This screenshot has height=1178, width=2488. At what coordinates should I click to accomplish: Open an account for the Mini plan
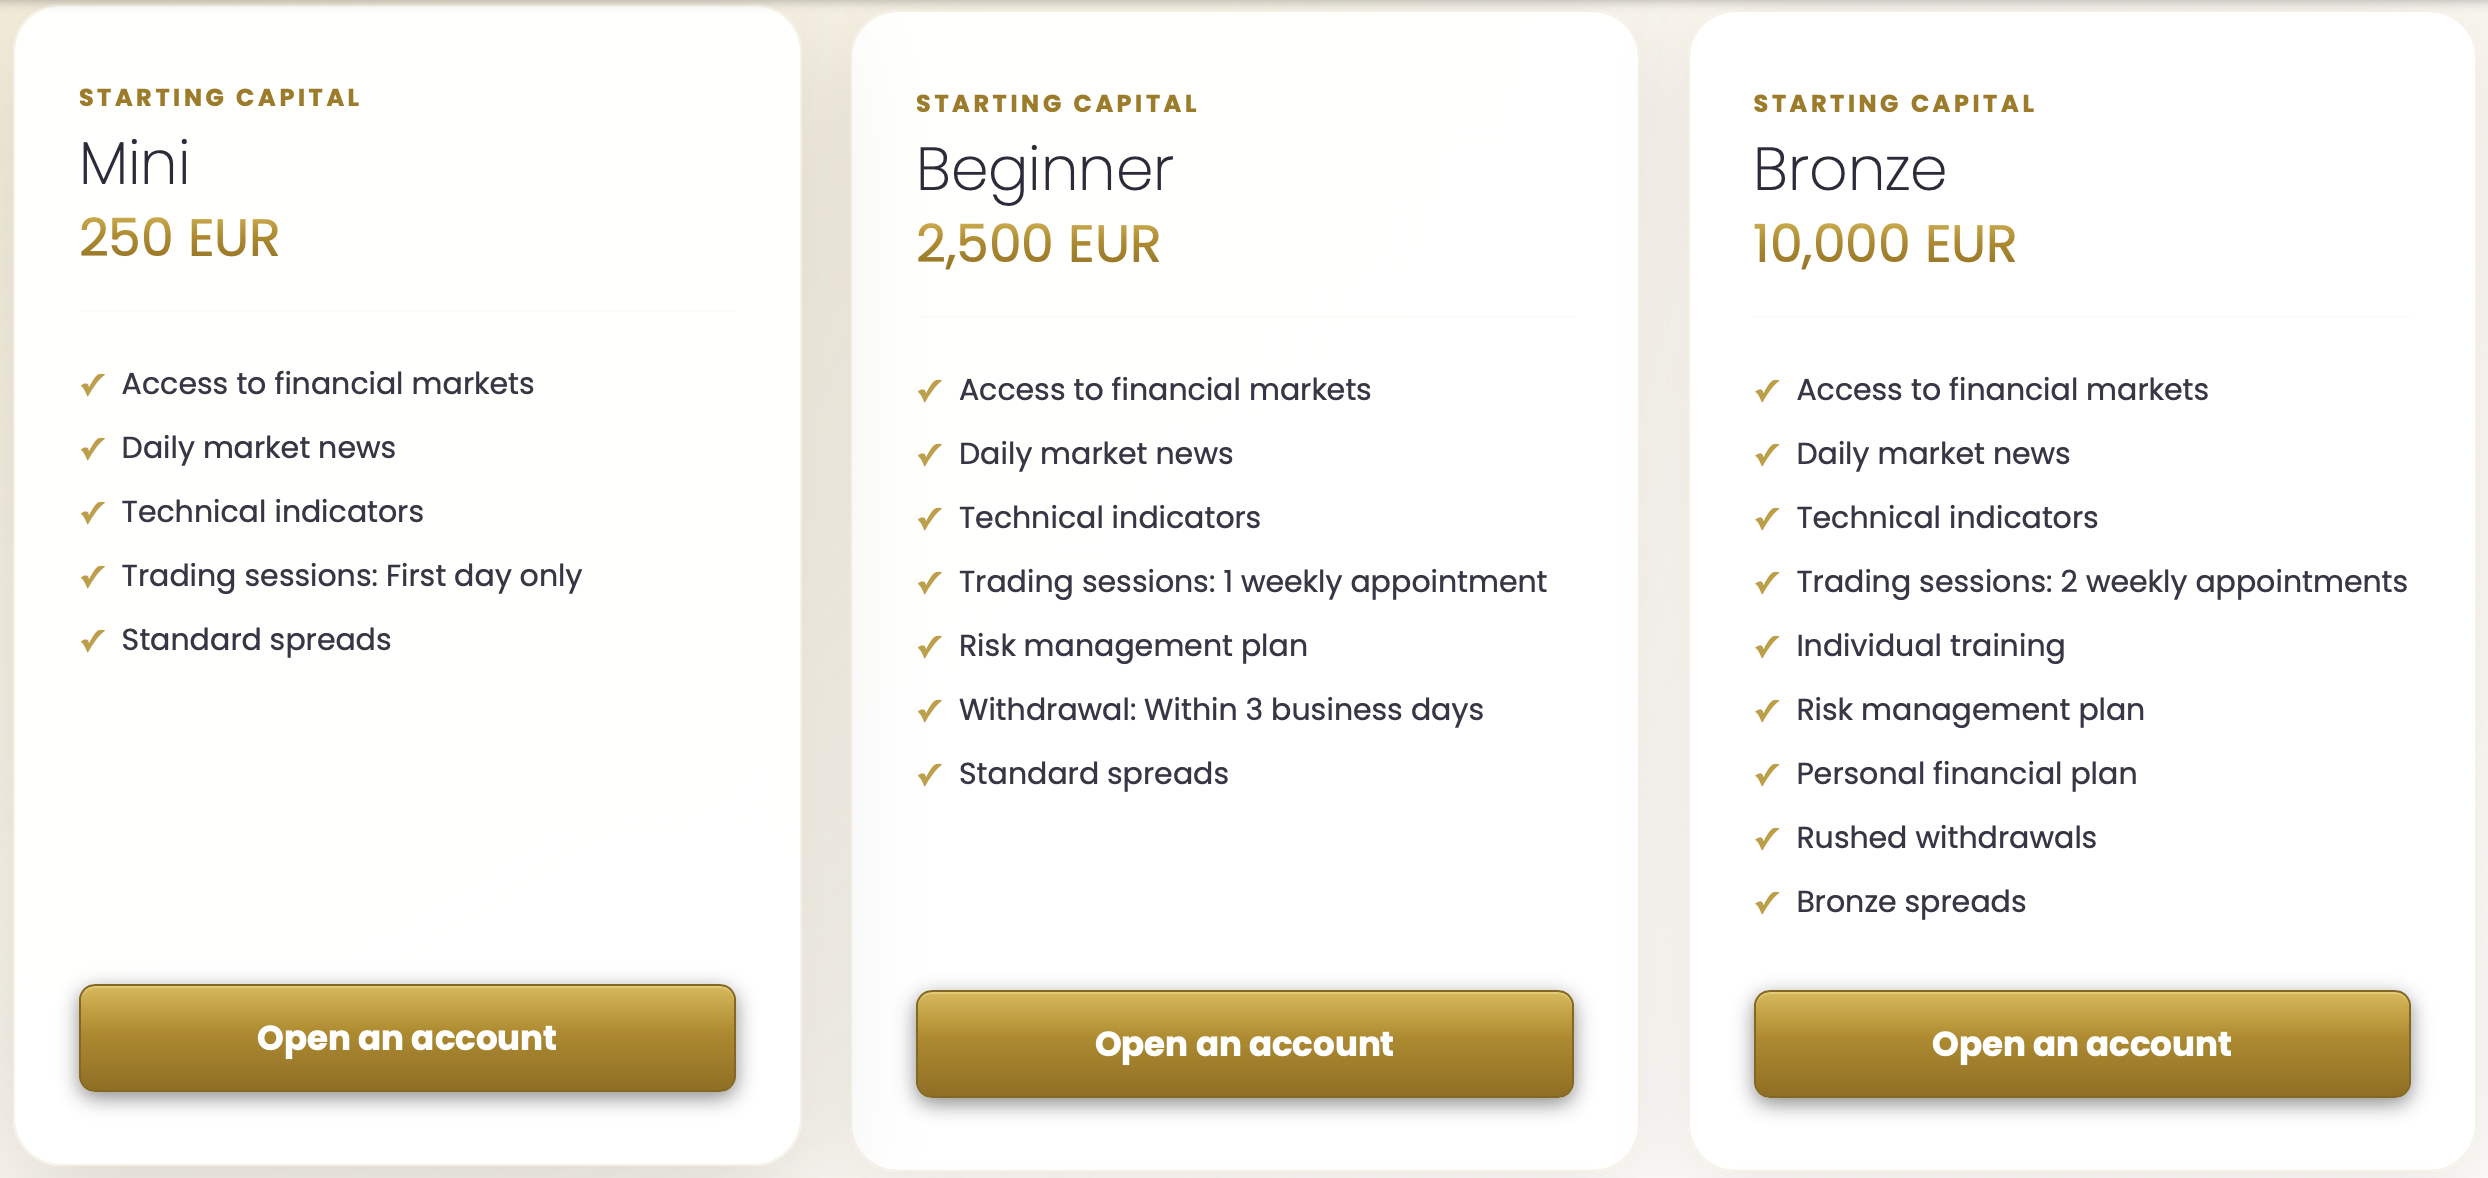pyautogui.click(x=407, y=1038)
